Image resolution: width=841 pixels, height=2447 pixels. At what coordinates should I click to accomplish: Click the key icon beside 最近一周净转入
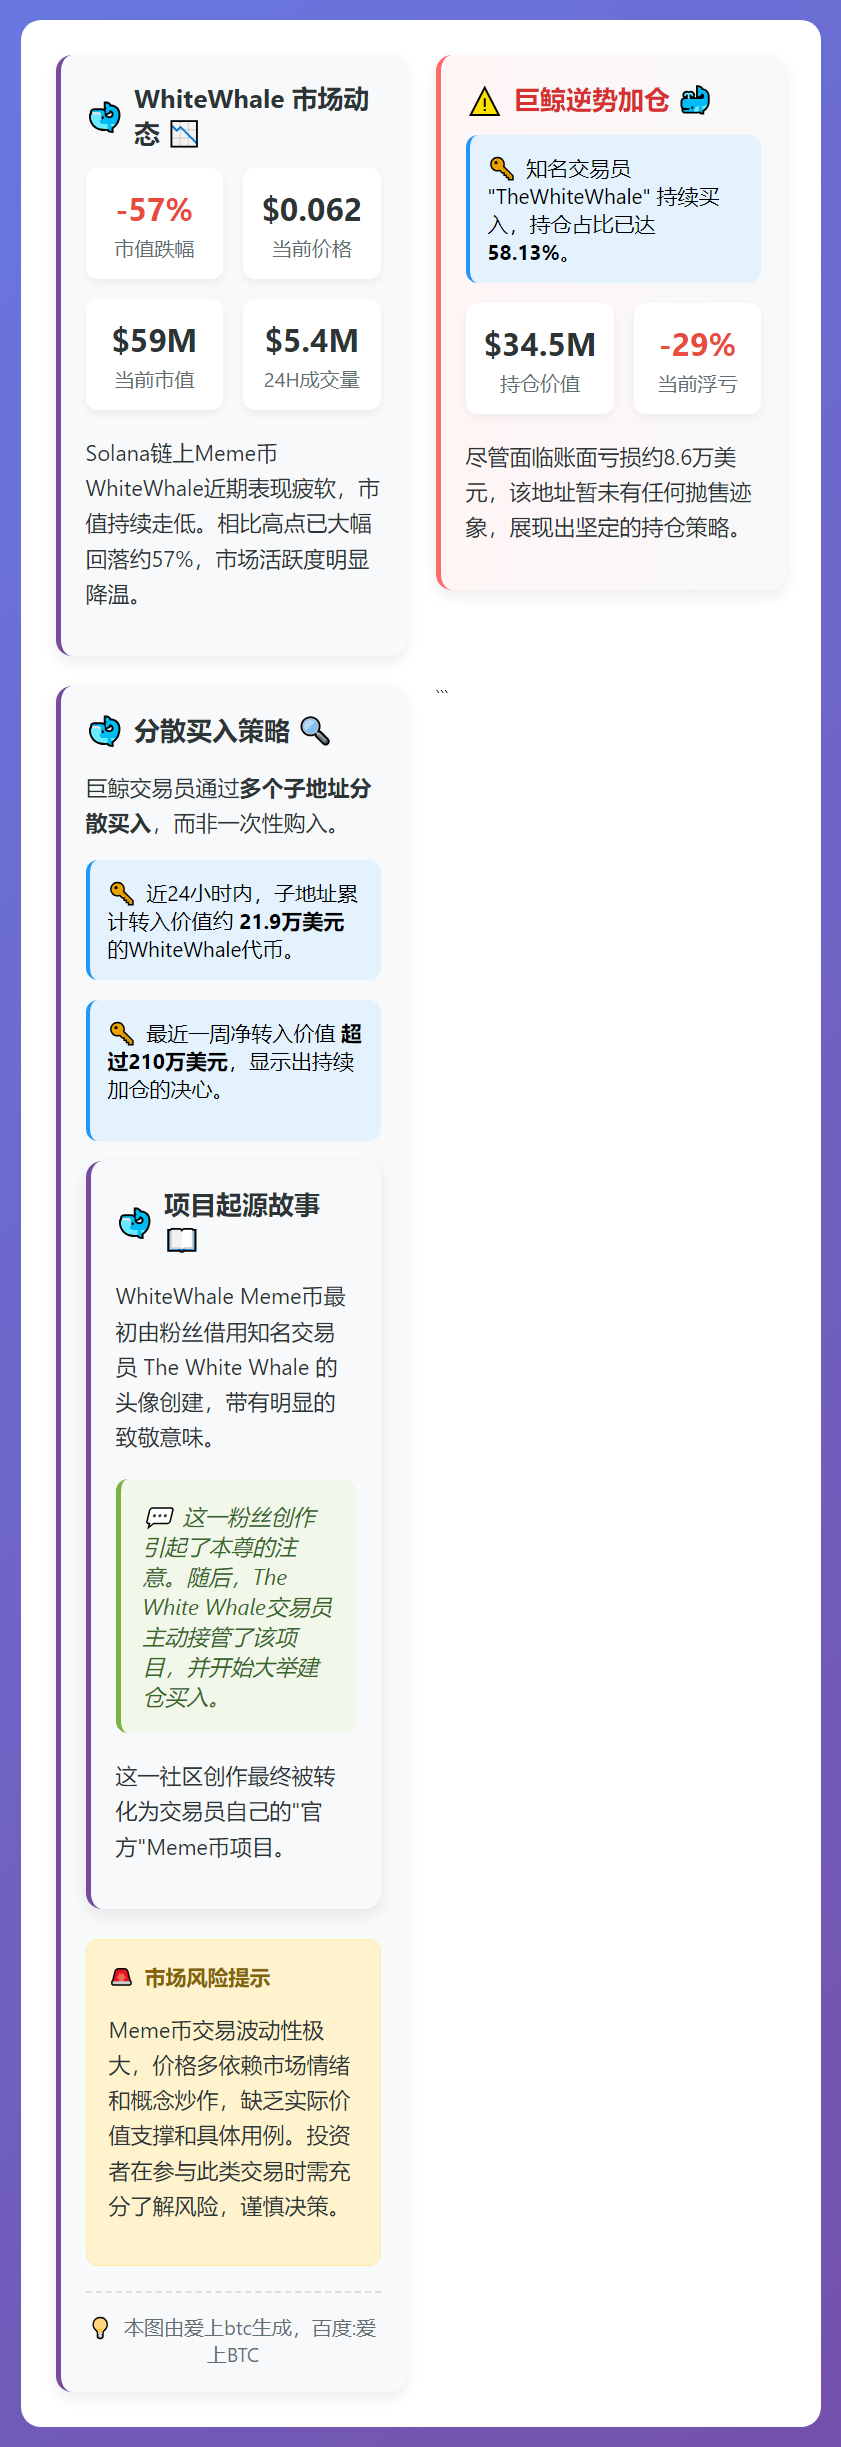tap(121, 1033)
